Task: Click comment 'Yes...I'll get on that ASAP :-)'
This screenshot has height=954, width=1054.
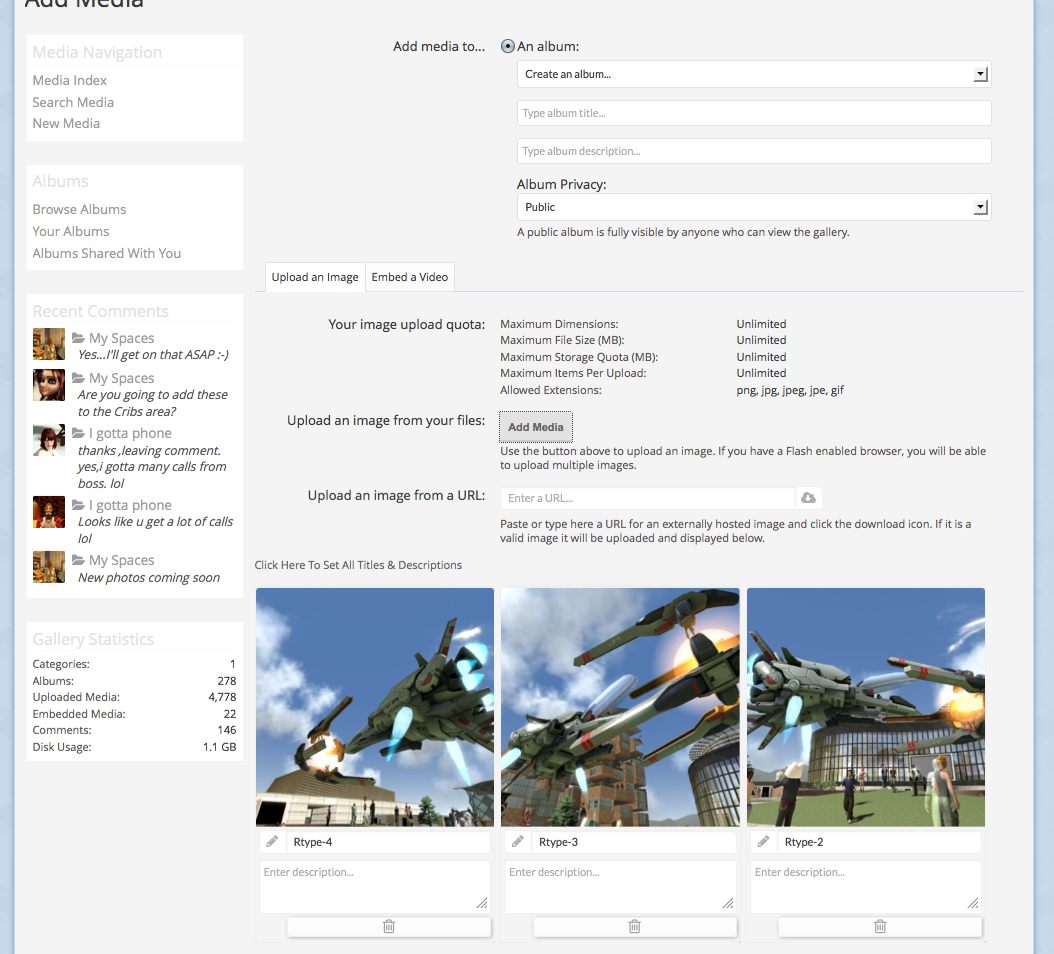Action: (x=153, y=355)
